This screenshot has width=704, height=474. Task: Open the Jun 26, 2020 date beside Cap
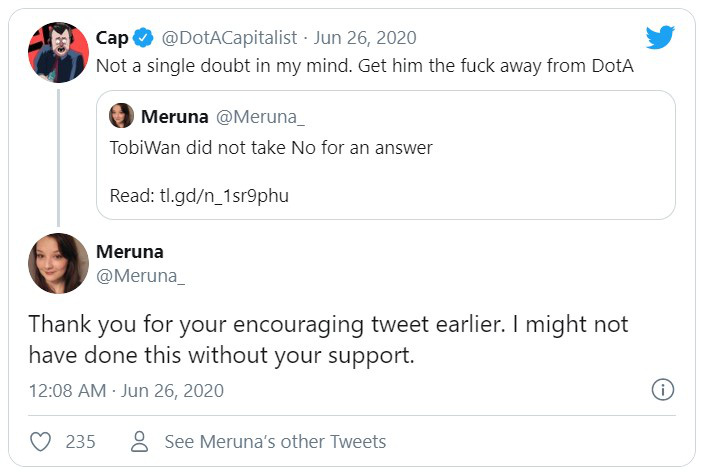[x=365, y=38]
